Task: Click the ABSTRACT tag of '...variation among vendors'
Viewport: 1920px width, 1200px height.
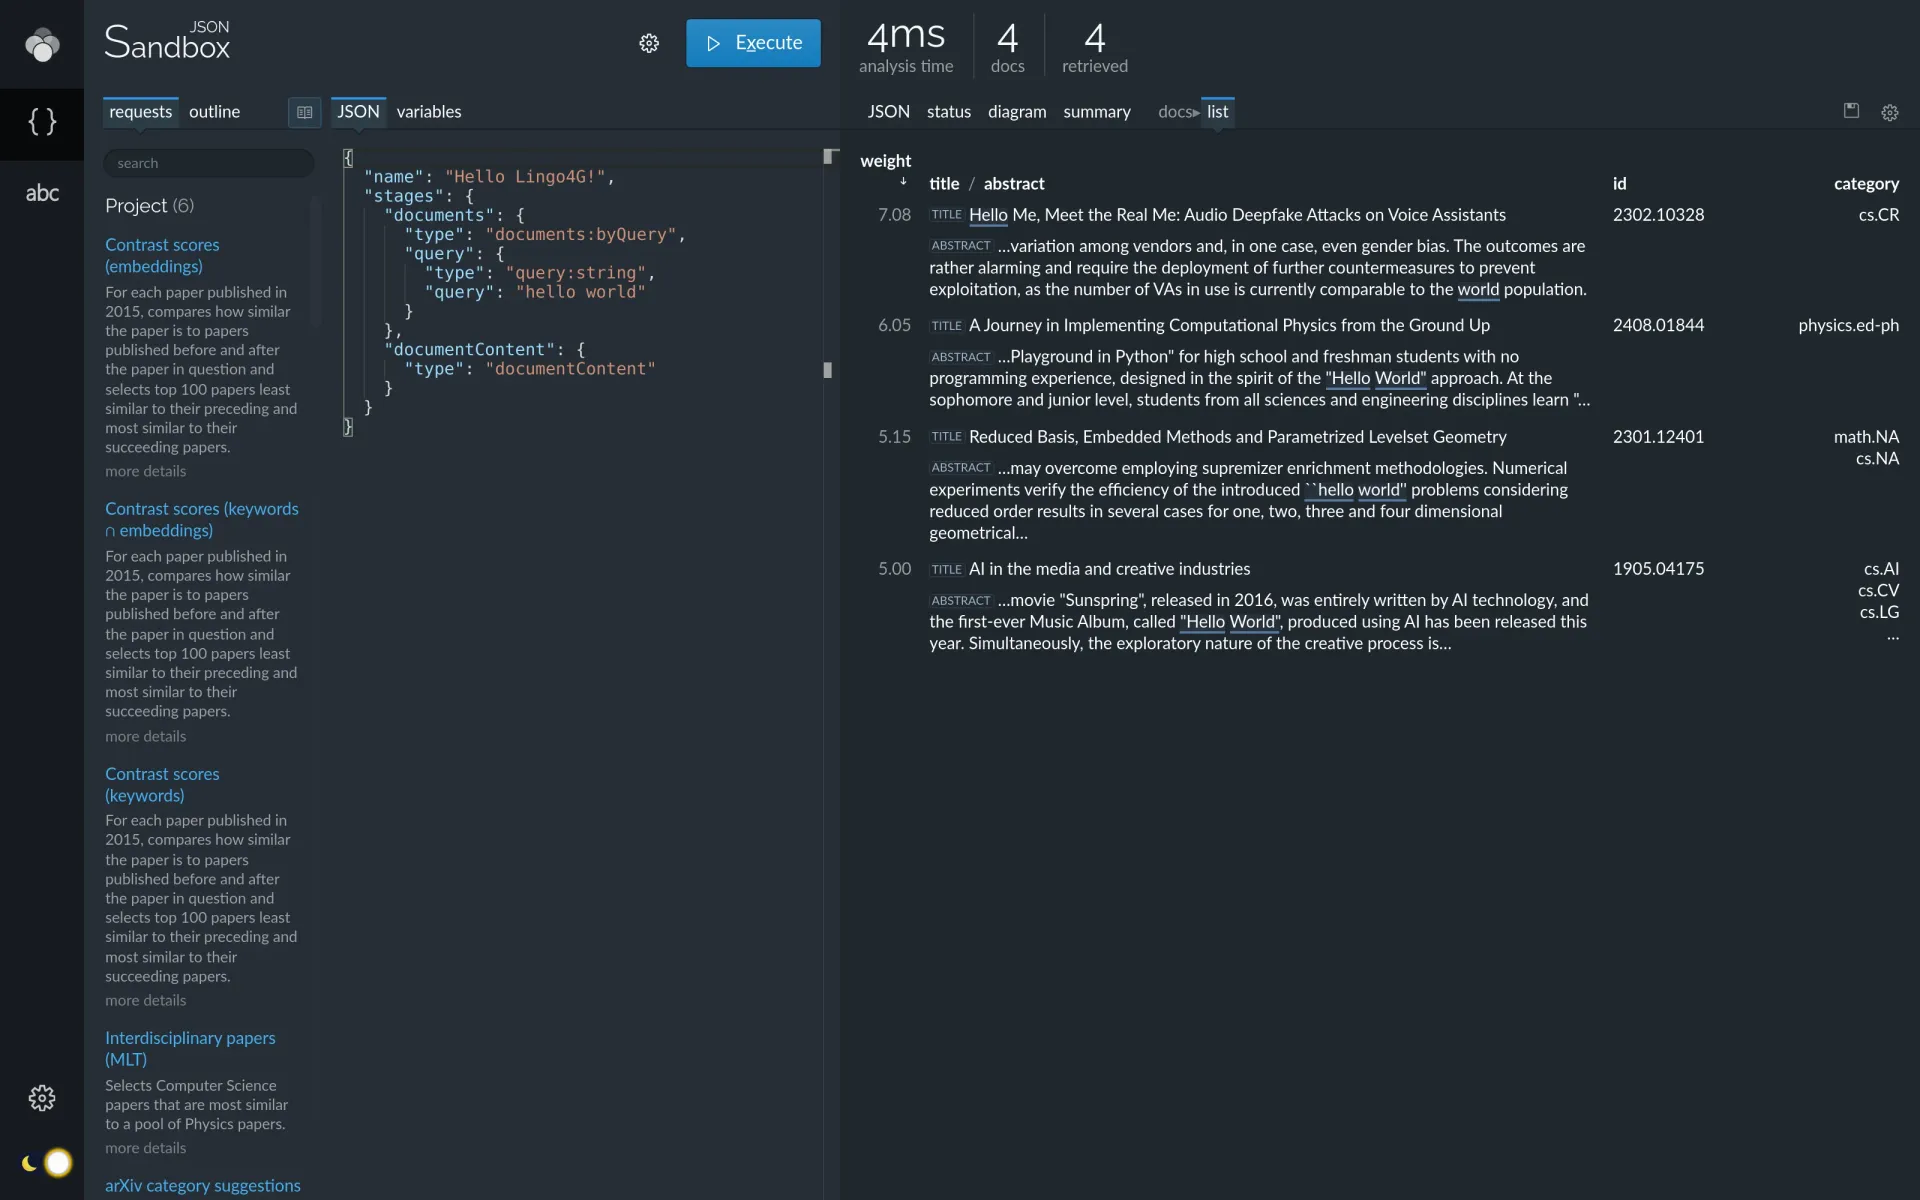Action: [960, 245]
